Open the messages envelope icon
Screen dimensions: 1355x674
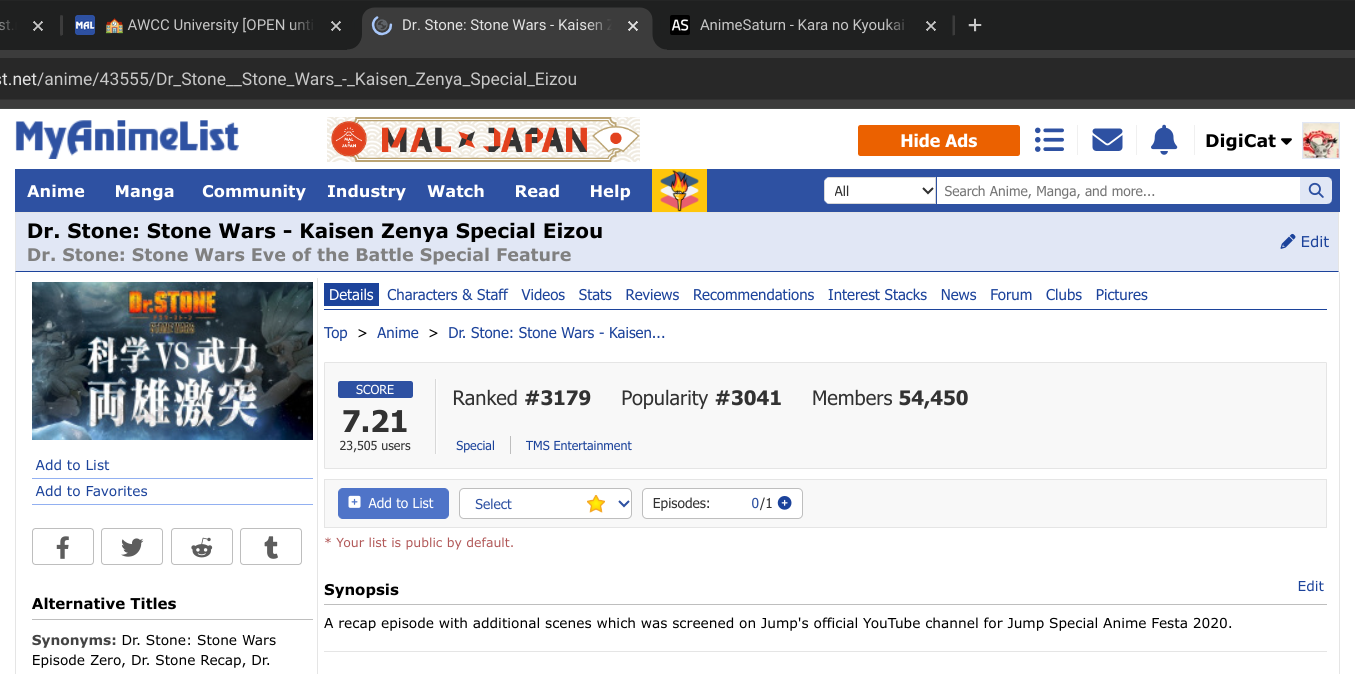[x=1107, y=140]
